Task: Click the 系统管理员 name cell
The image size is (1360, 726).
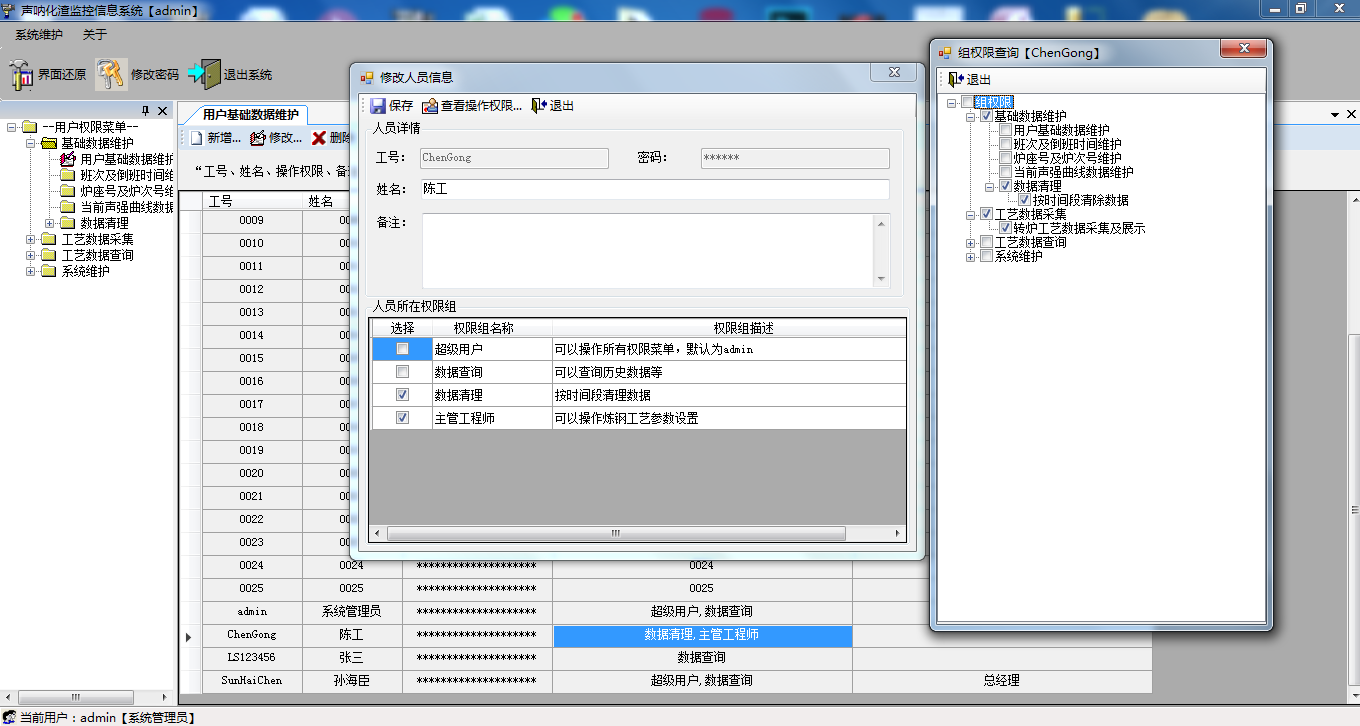Action: click(352, 612)
